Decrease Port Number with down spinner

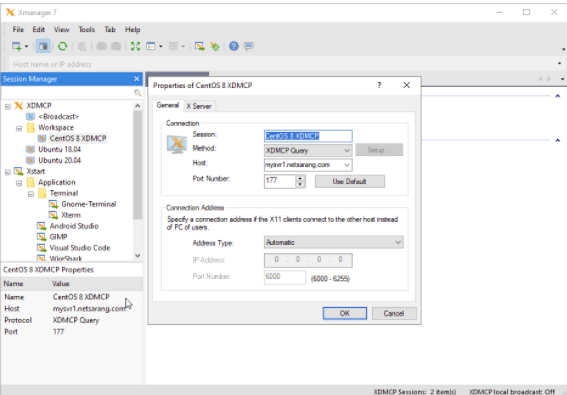[x=300, y=184]
